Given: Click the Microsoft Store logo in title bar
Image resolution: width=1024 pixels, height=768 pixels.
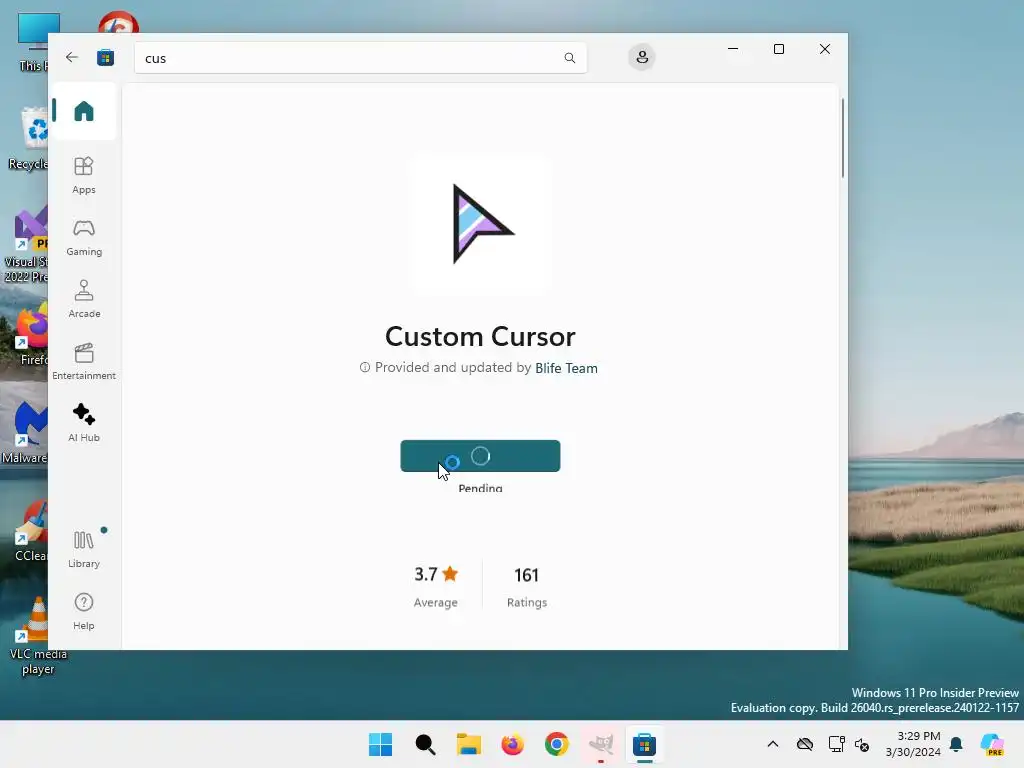Looking at the screenshot, I should pyautogui.click(x=105, y=57).
